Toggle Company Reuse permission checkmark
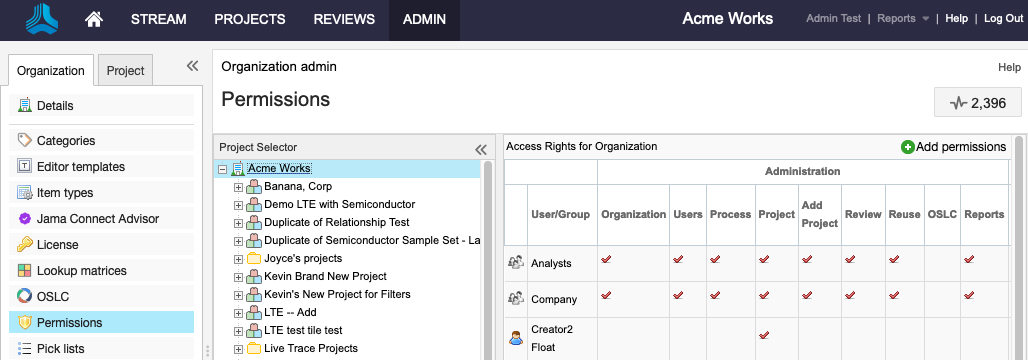The image size is (1028, 360). point(894,296)
